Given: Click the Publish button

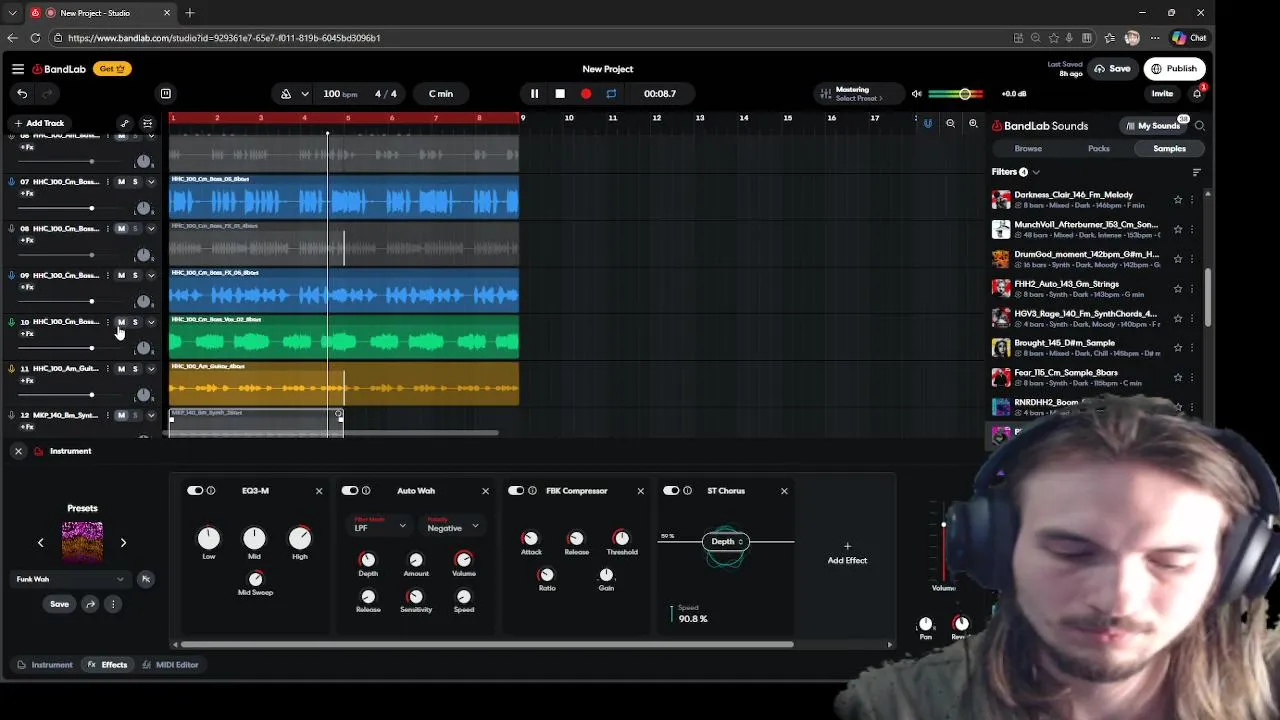Looking at the screenshot, I should 1174,69.
